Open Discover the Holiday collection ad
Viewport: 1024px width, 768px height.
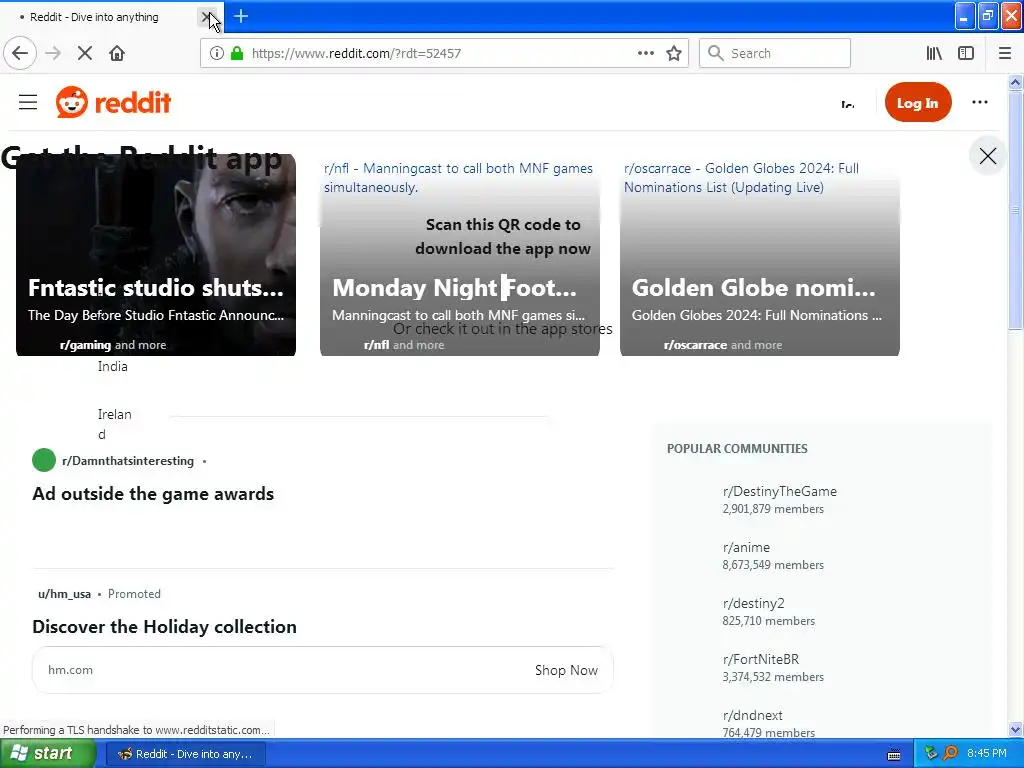tap(165, 627)
